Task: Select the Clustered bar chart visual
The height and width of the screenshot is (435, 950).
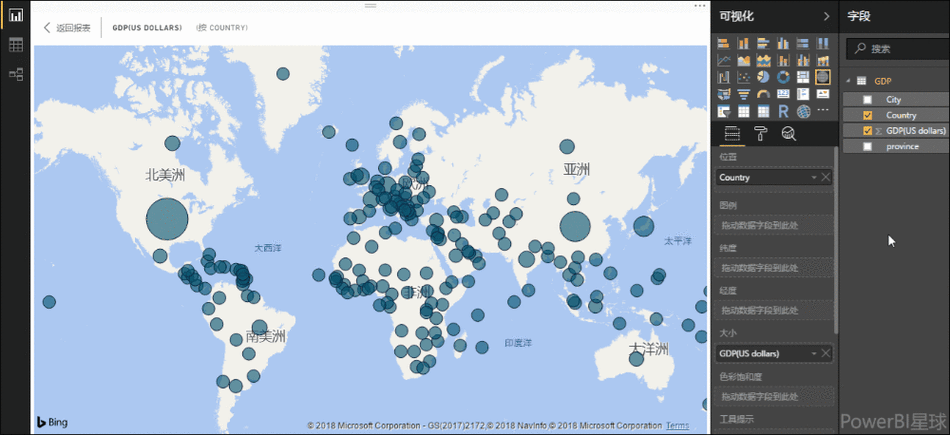Action: coord(763,44)
